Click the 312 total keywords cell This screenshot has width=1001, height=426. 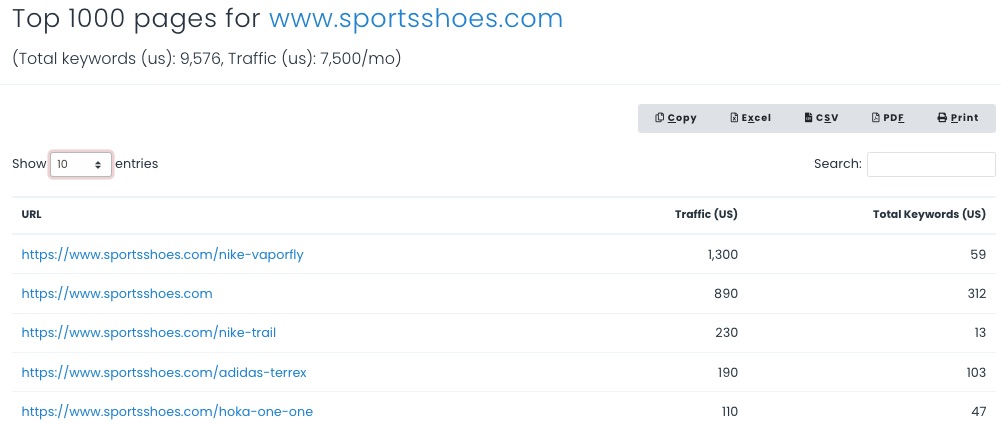point(975,294)
